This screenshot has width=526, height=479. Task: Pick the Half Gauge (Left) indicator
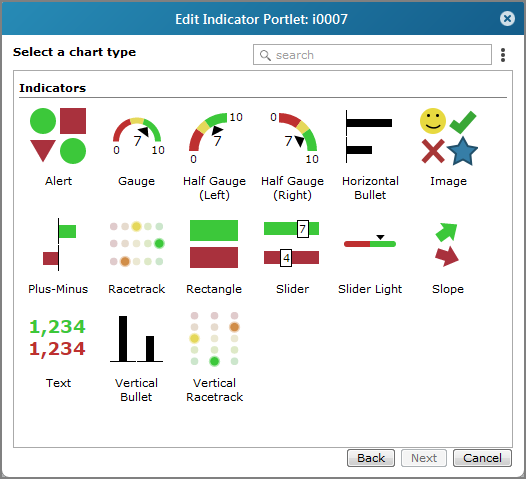(x=215, y=138)
